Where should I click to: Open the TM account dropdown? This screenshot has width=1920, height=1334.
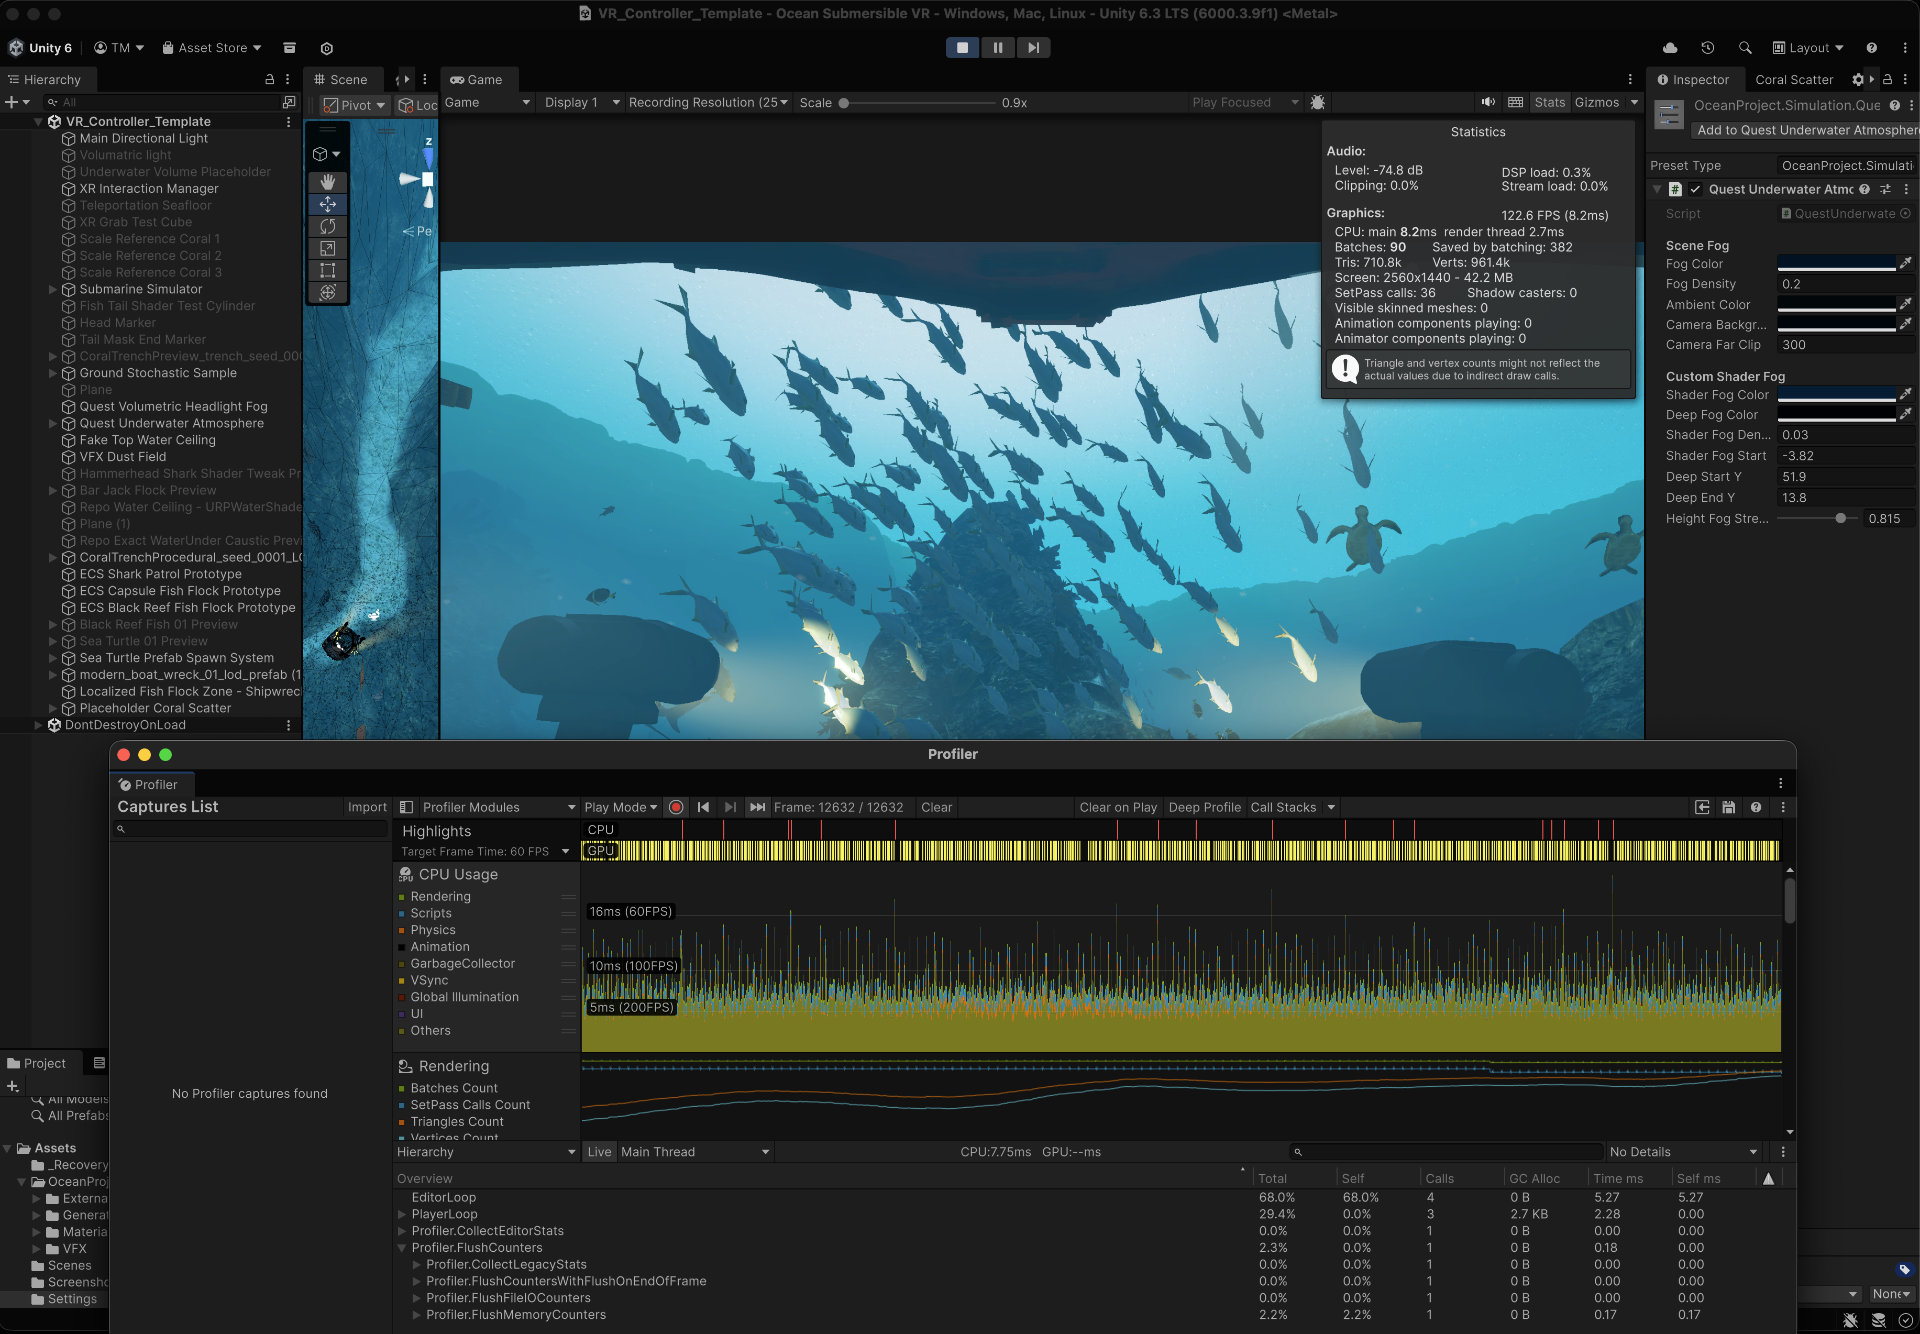[119, 47]
